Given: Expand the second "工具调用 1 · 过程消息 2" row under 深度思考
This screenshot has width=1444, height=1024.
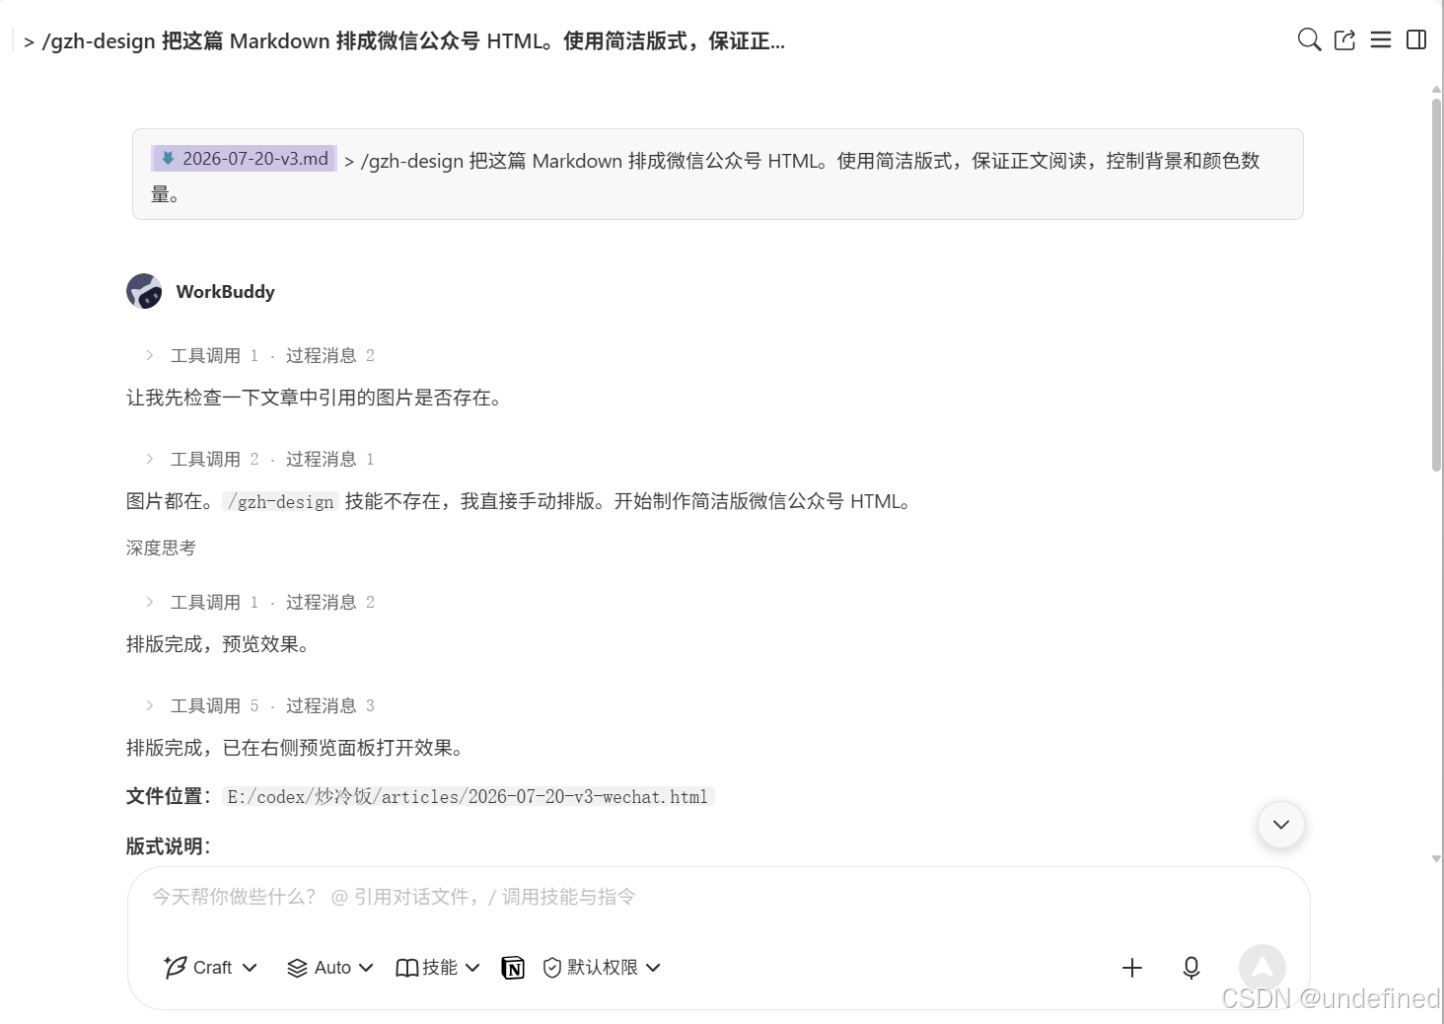Looking at the screenshot, I should point(260,602).
